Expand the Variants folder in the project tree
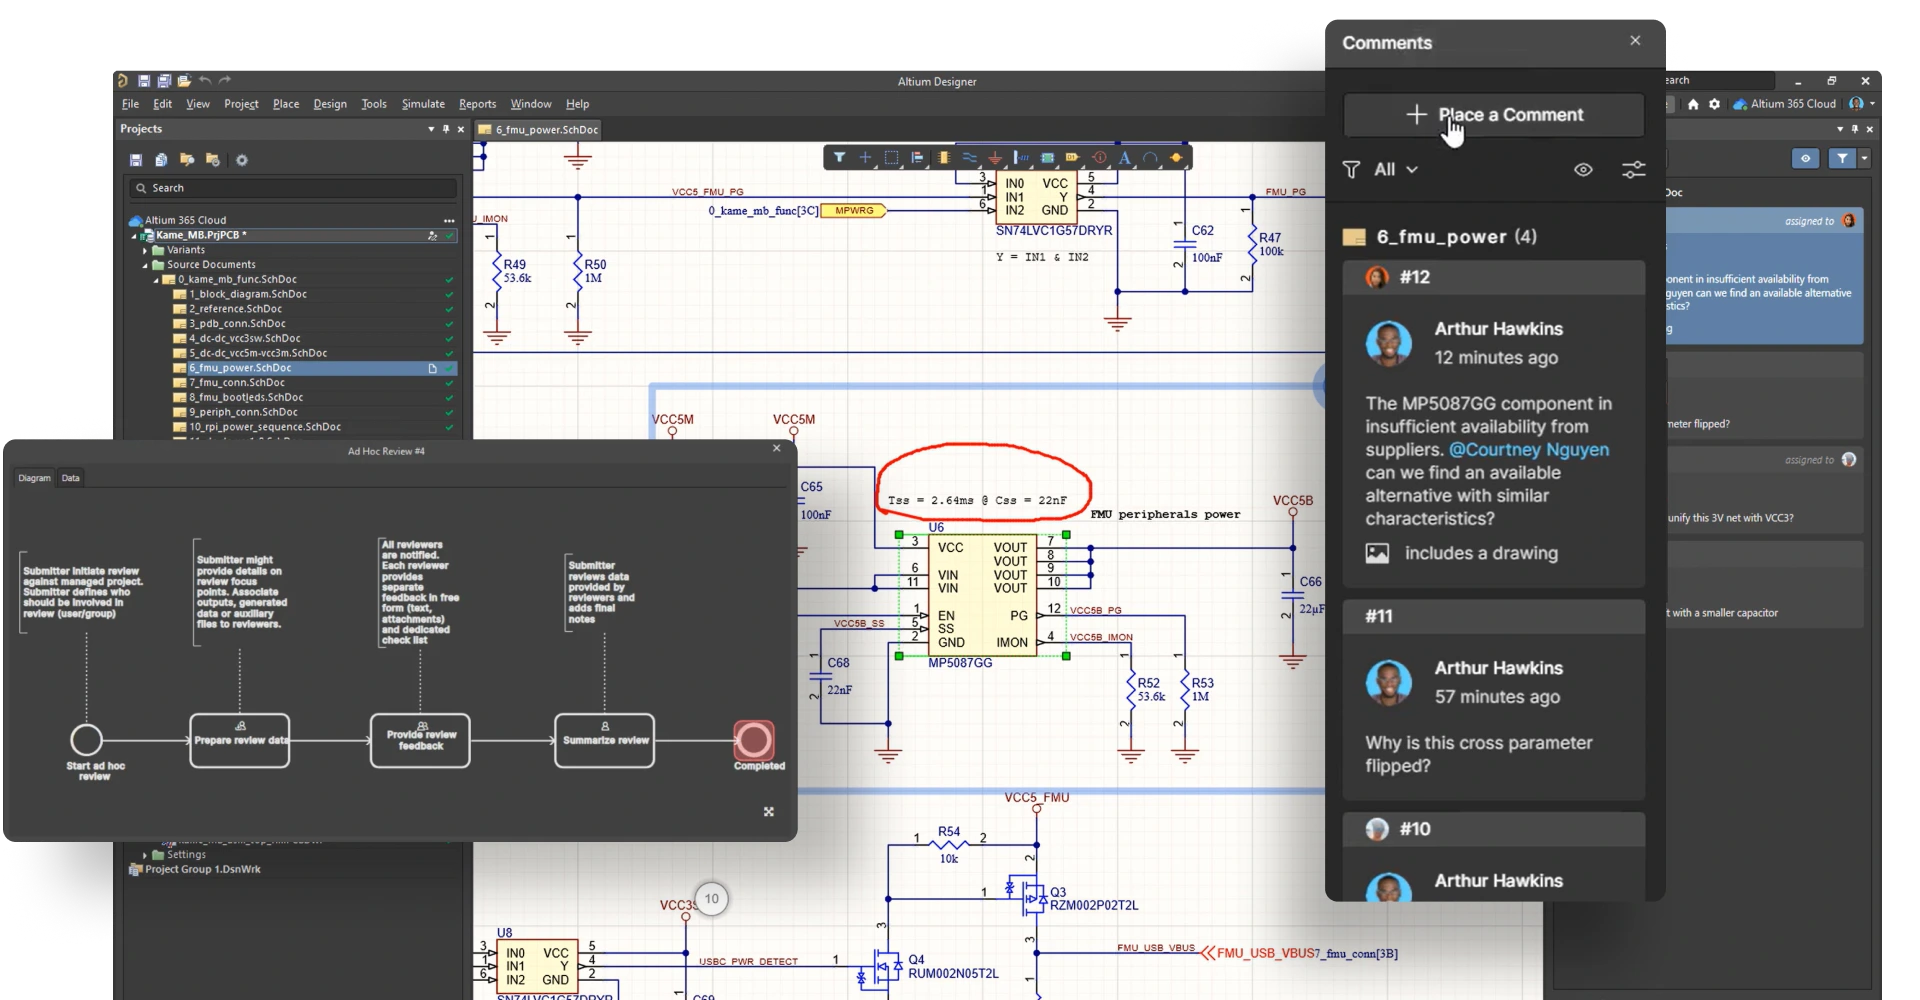 (x=145, y=250)
